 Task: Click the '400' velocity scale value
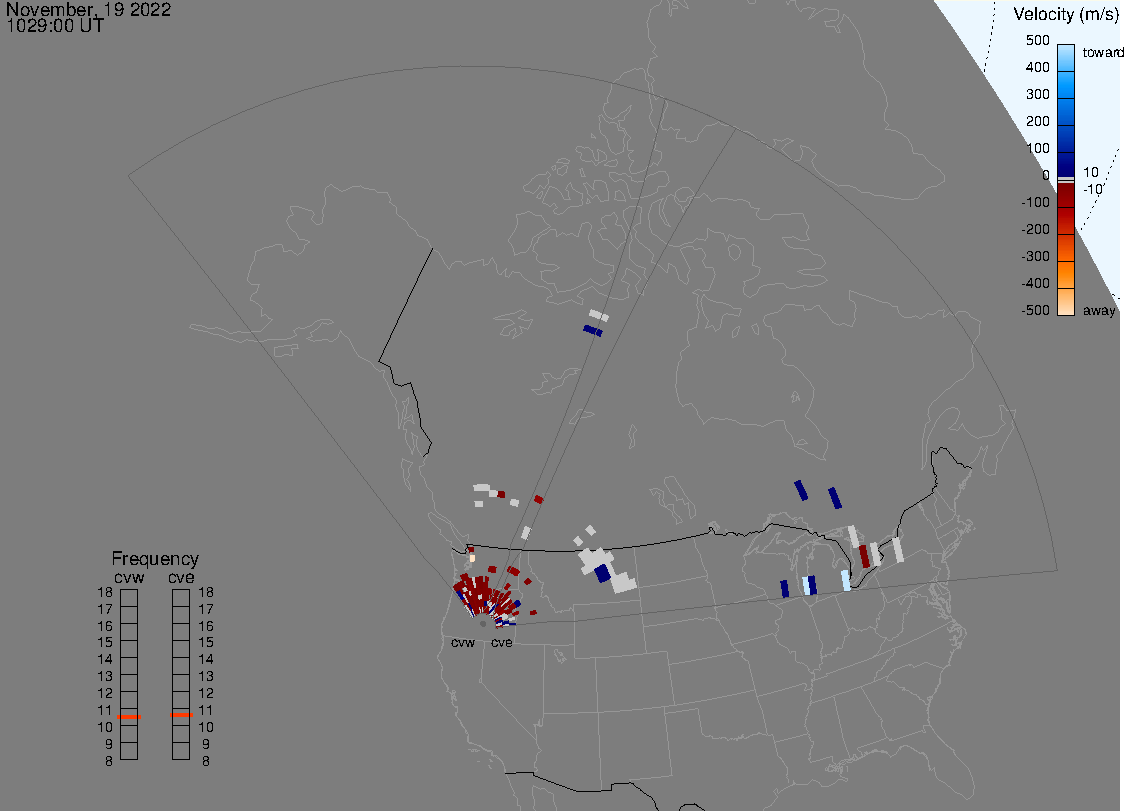[1037, 67]
